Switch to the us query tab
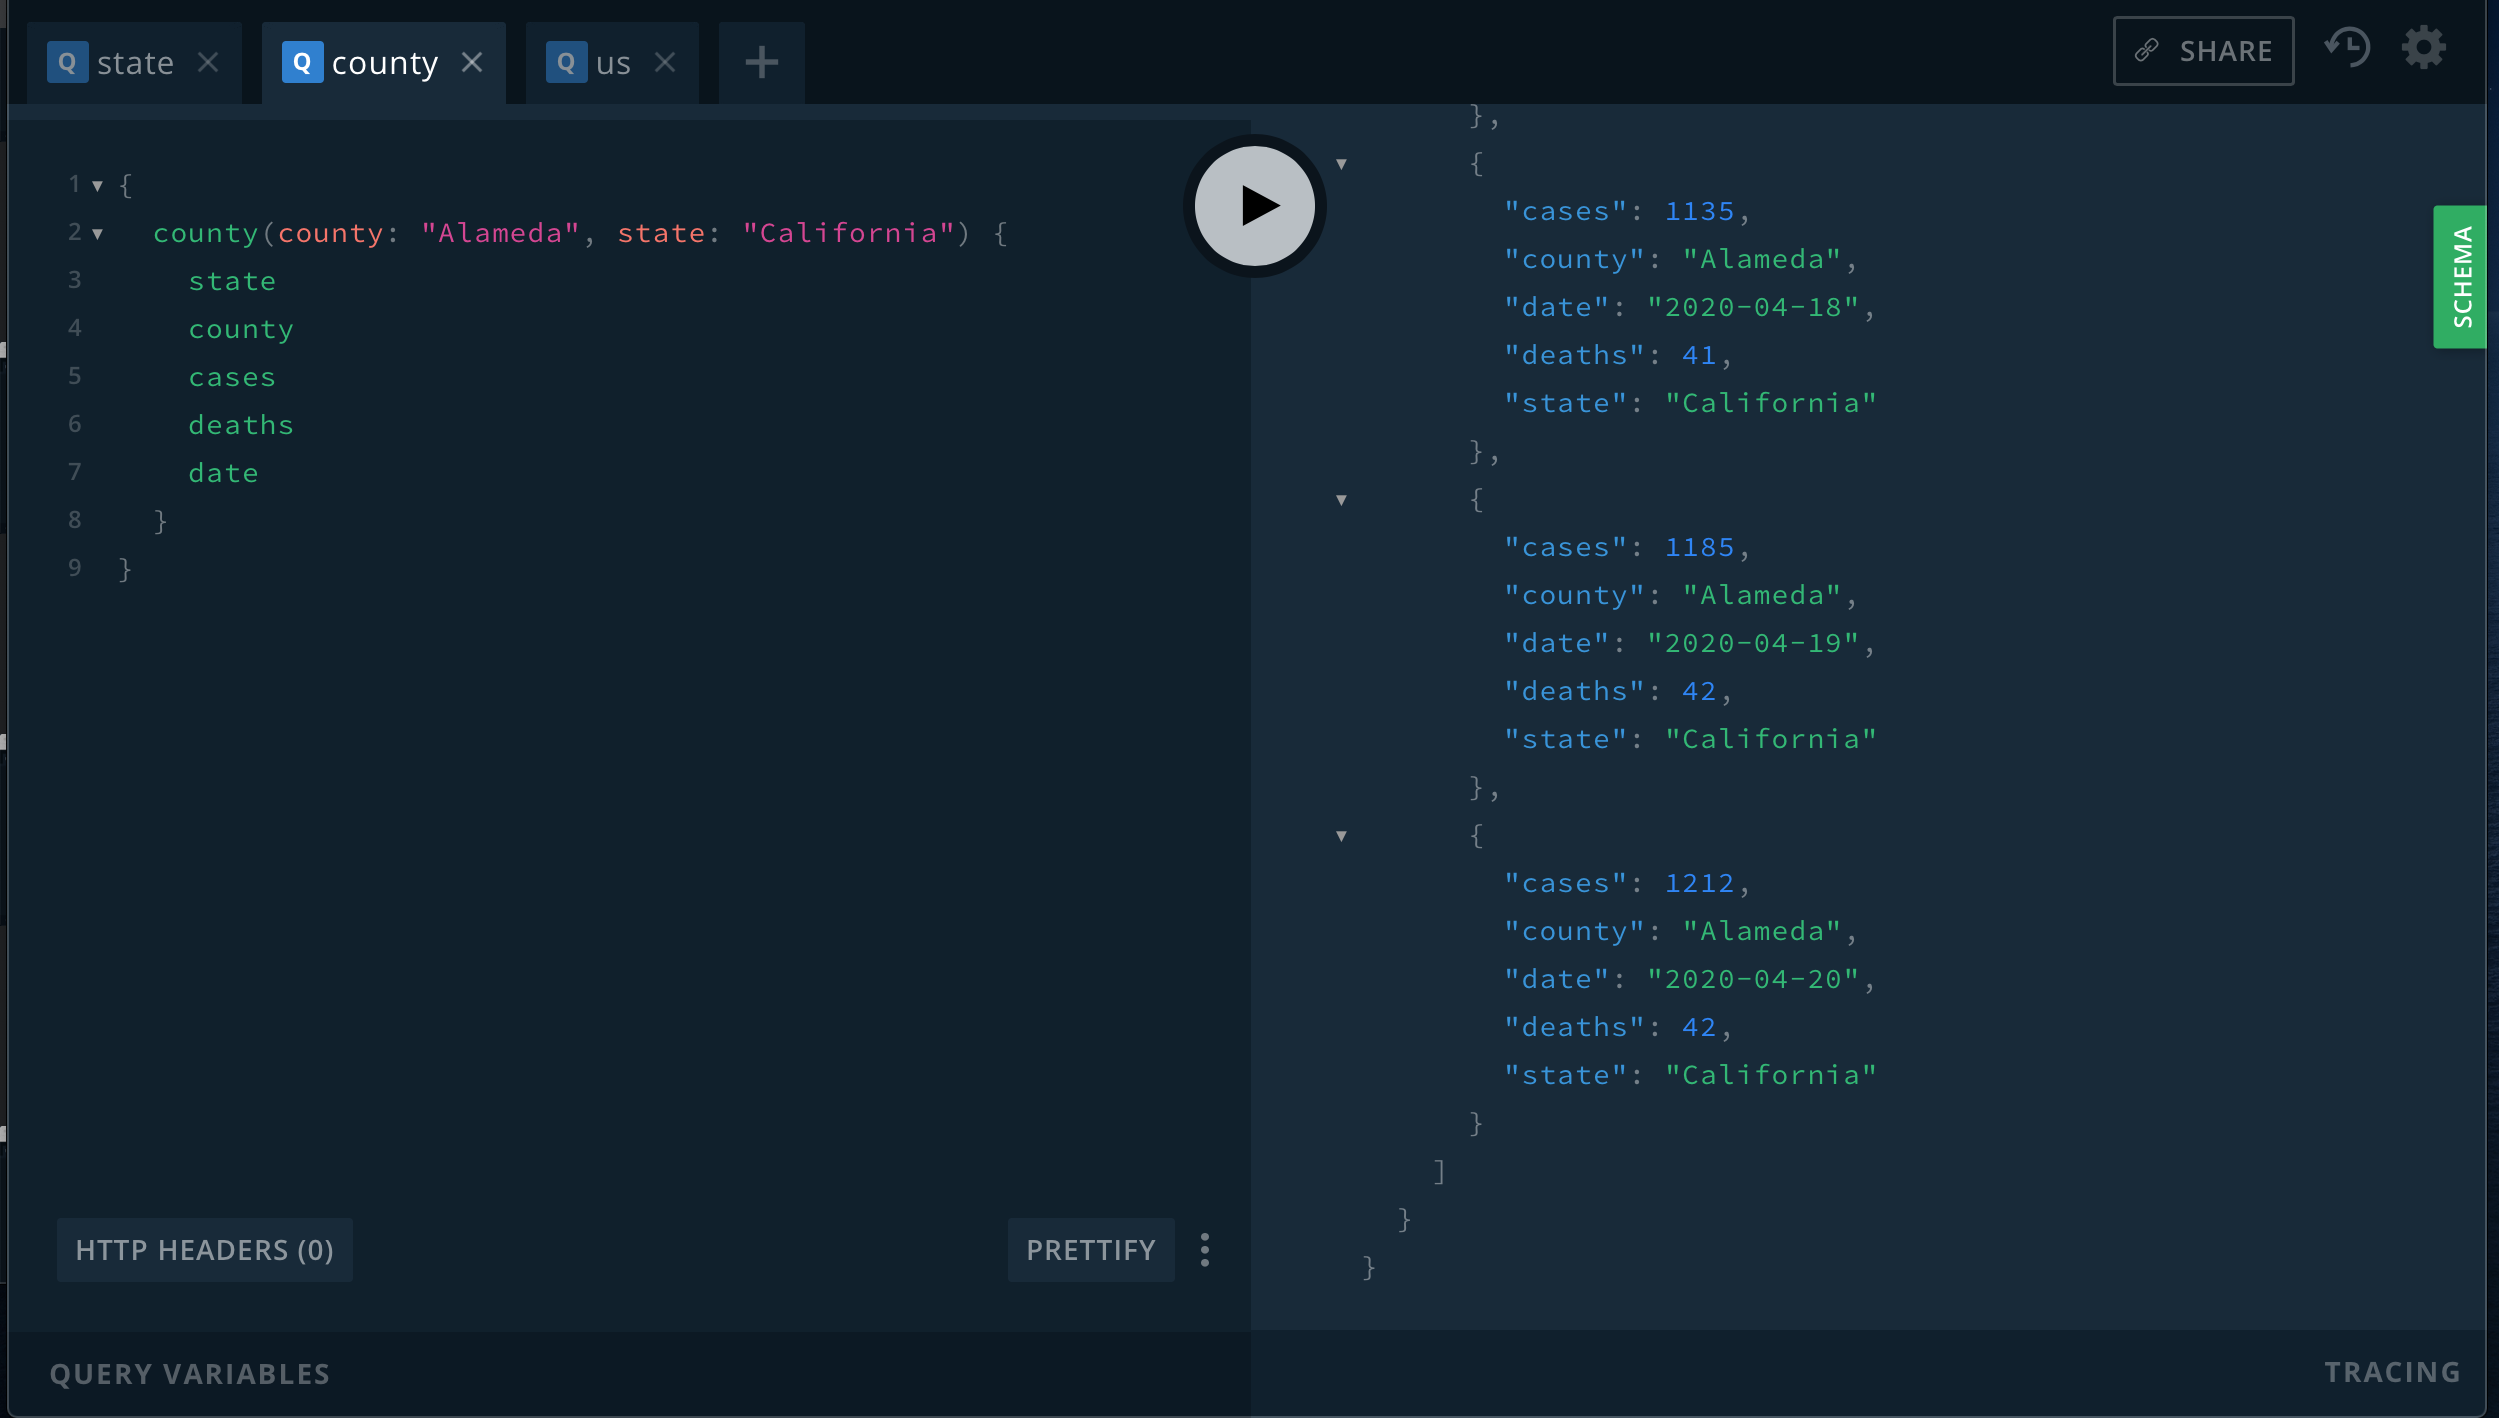The height and width of the screenshot is (1418, 2499). click(612, 63)
